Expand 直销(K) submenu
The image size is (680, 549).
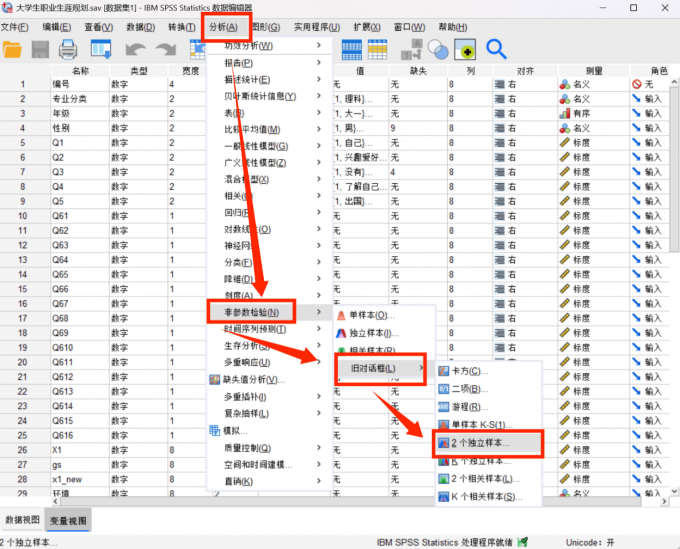point(269,481)
